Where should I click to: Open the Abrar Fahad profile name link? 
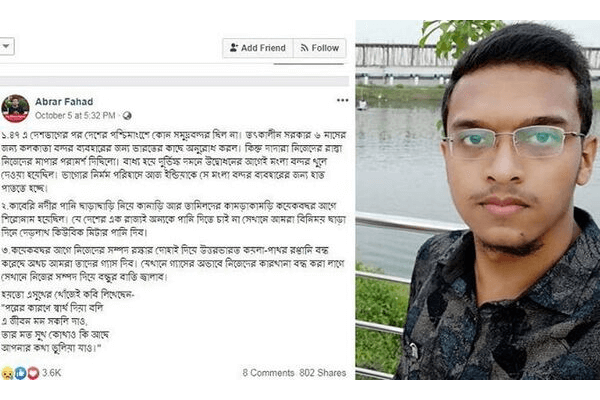point(64,102)
